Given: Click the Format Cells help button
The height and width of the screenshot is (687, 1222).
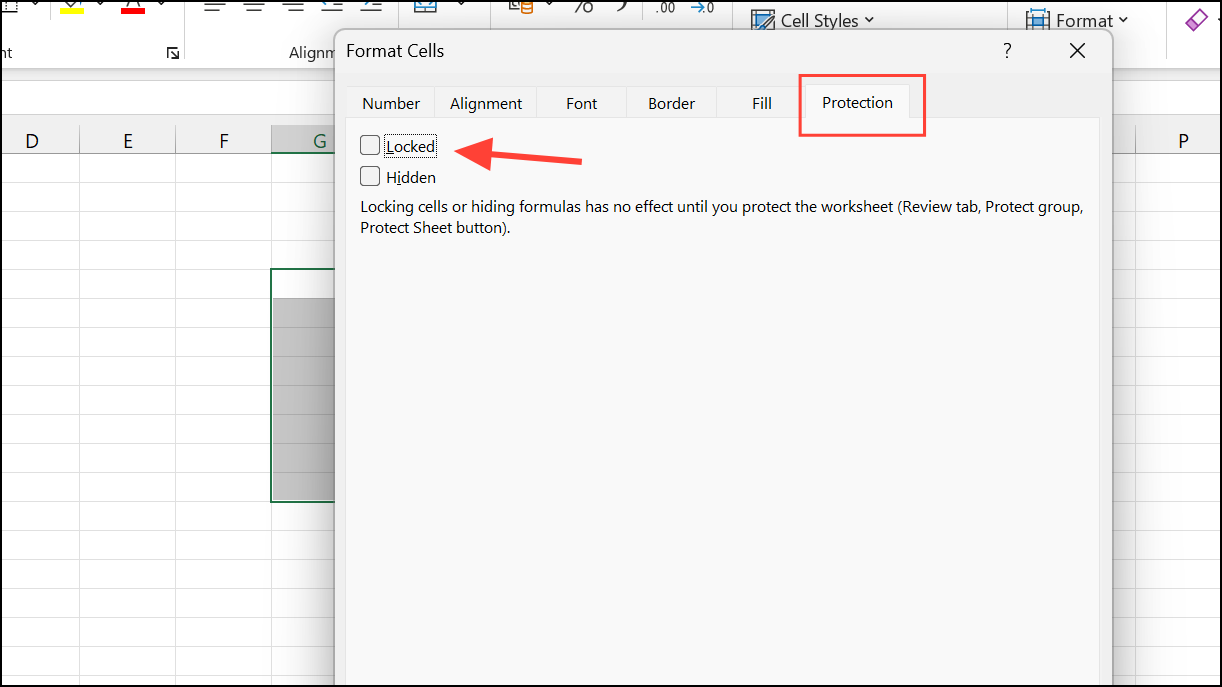Looking at the screenshot, I should [1007, 50].
